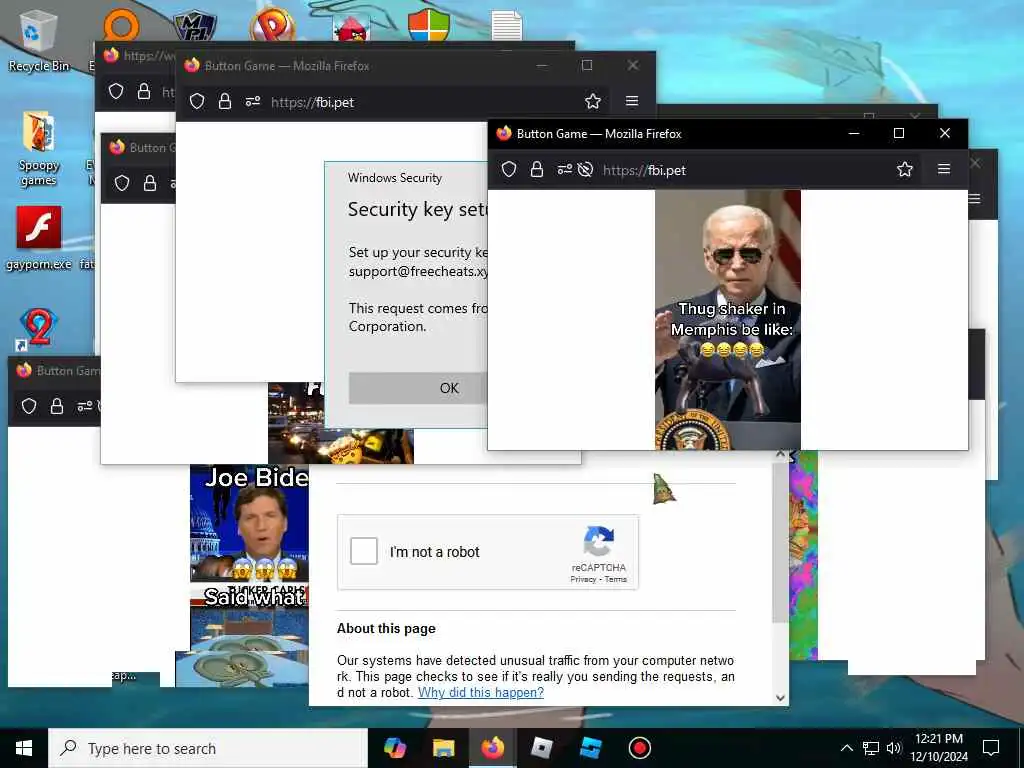The width and height of the screenshot is (1024, 768).
Task: Click the padlock icon in the dimmed fbi.pet window
Action: click(225, 101)
